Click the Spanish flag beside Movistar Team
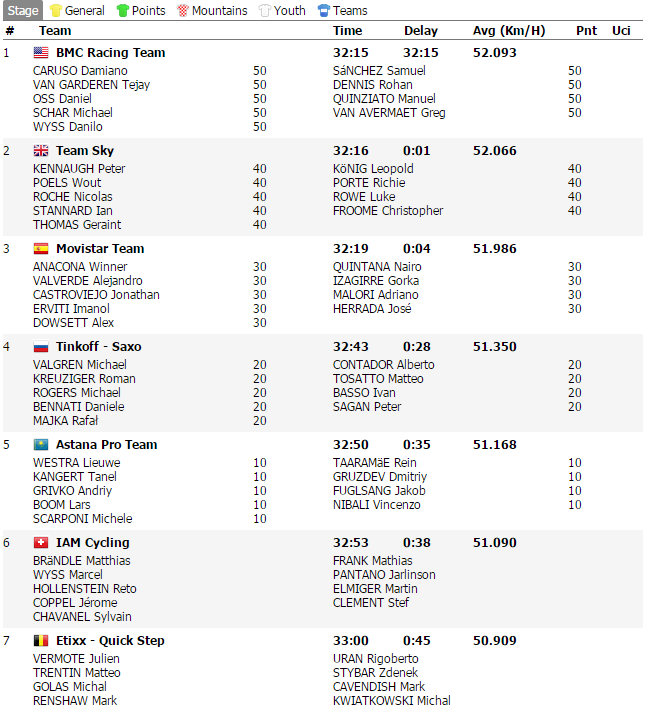 click(x=41, y=249)
